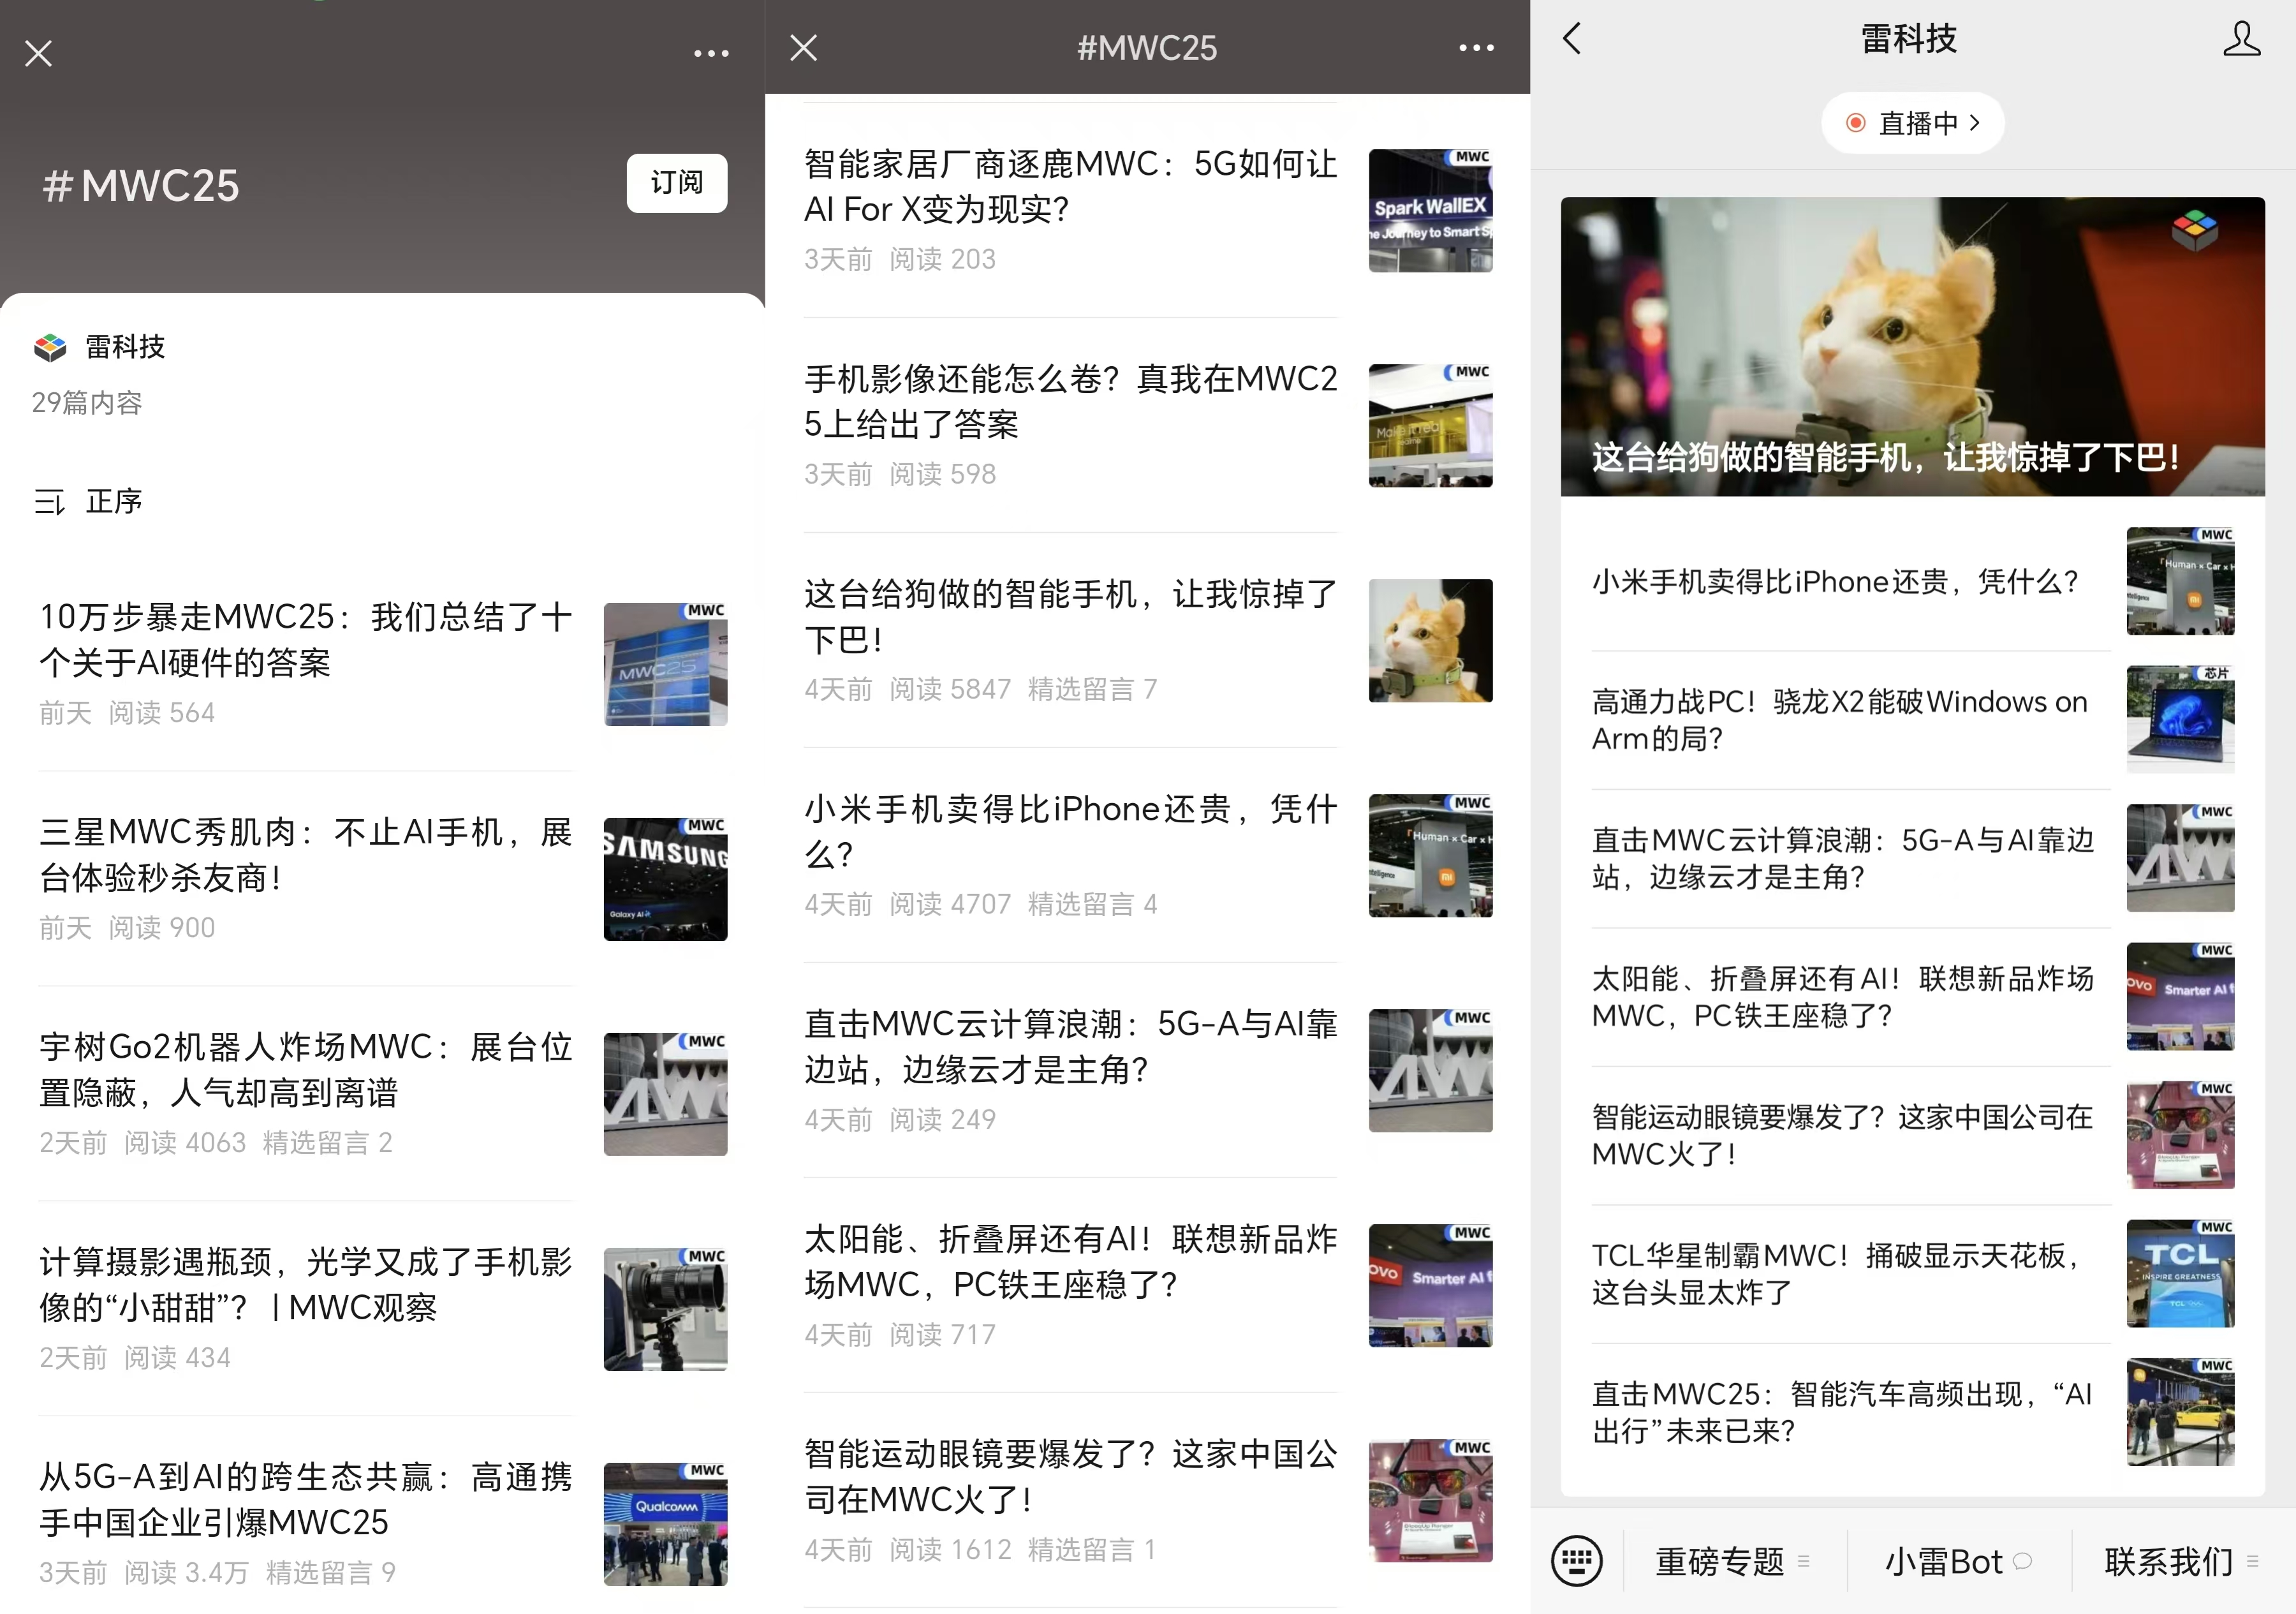
Task: Go back from 雷科技 account page
Action: (1571, 39)
